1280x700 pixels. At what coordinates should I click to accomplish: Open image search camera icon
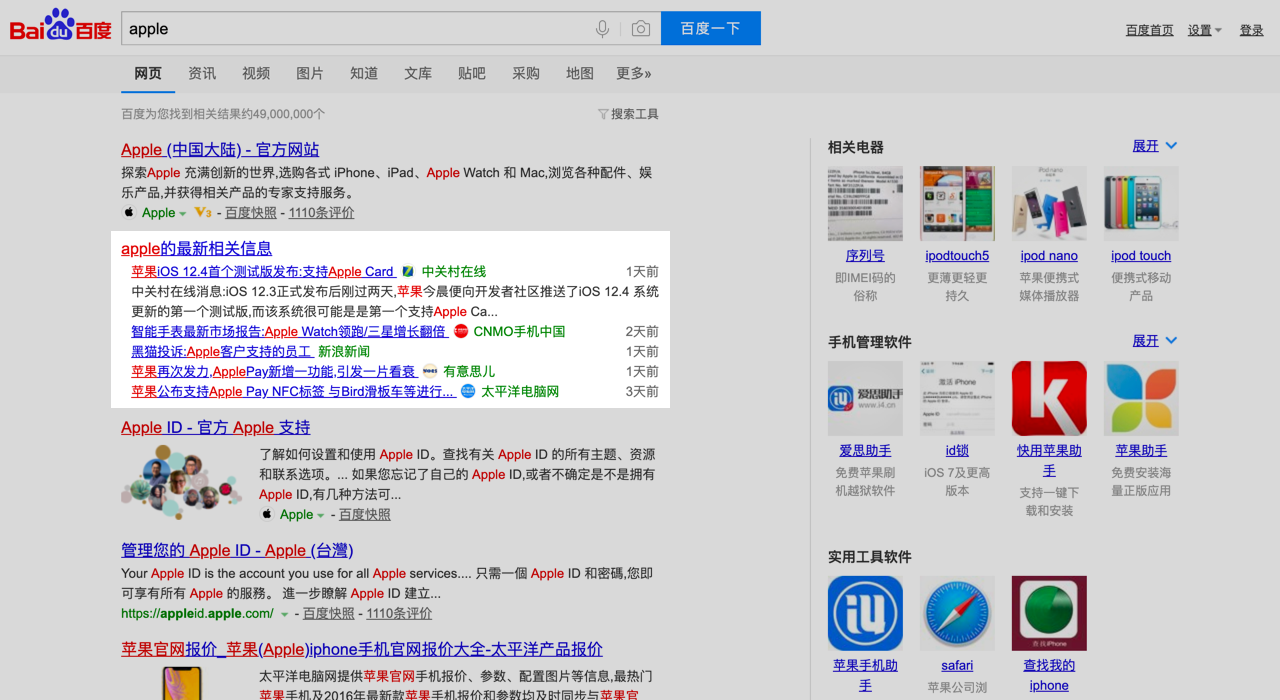[641, 29]
